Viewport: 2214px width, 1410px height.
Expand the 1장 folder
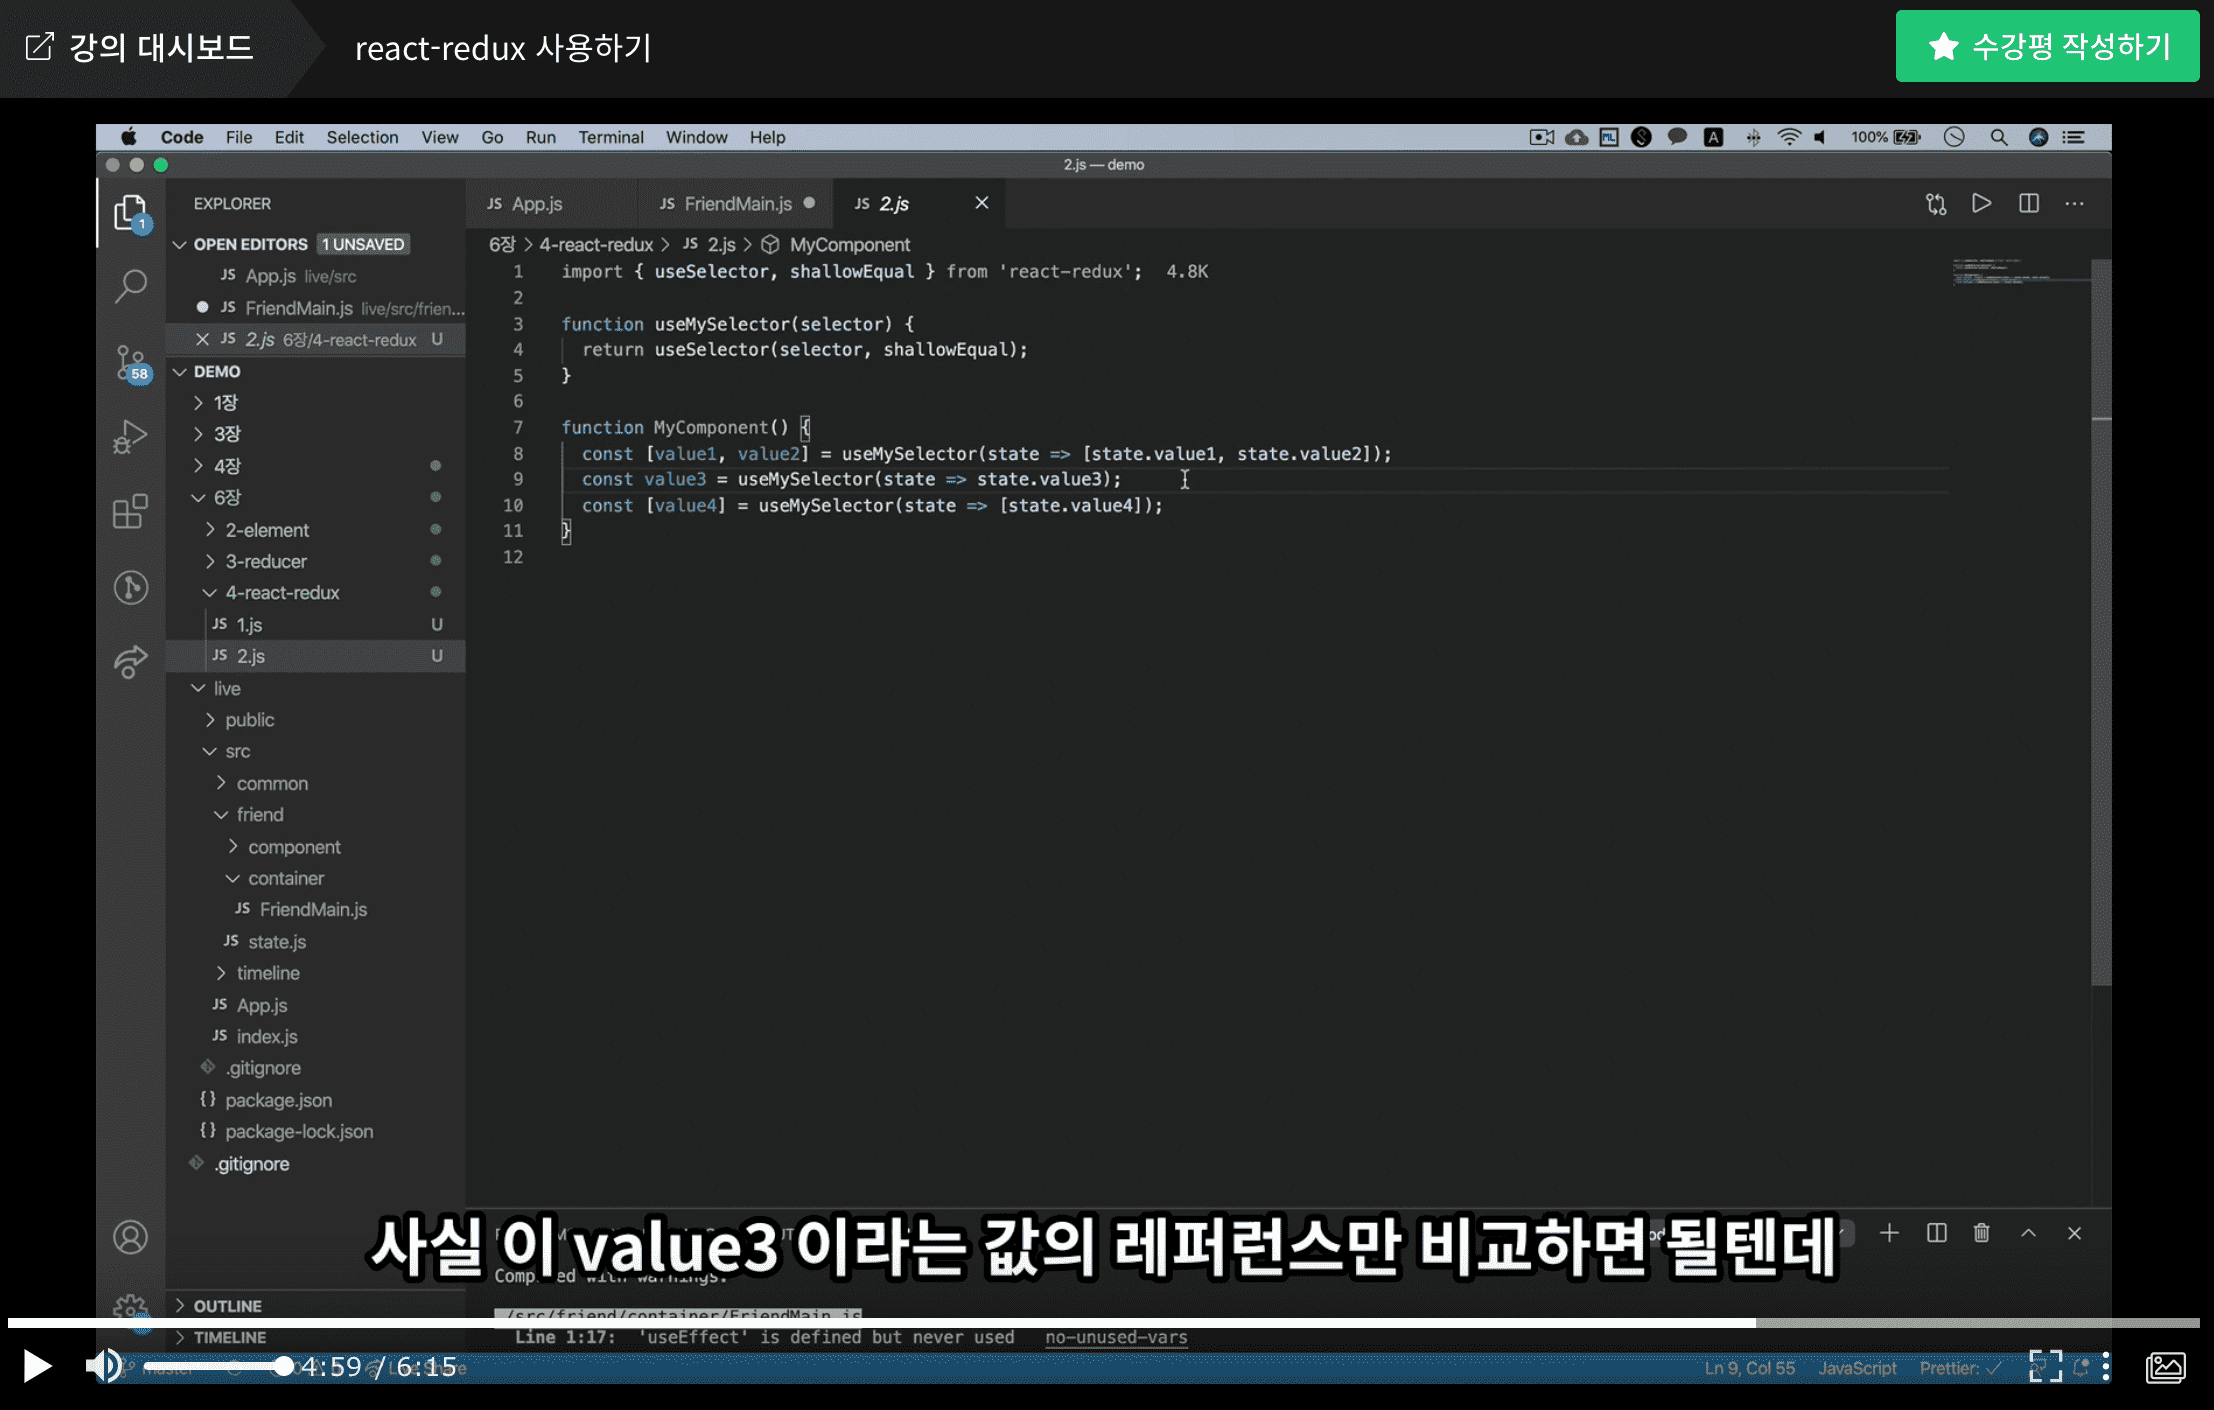226,403
